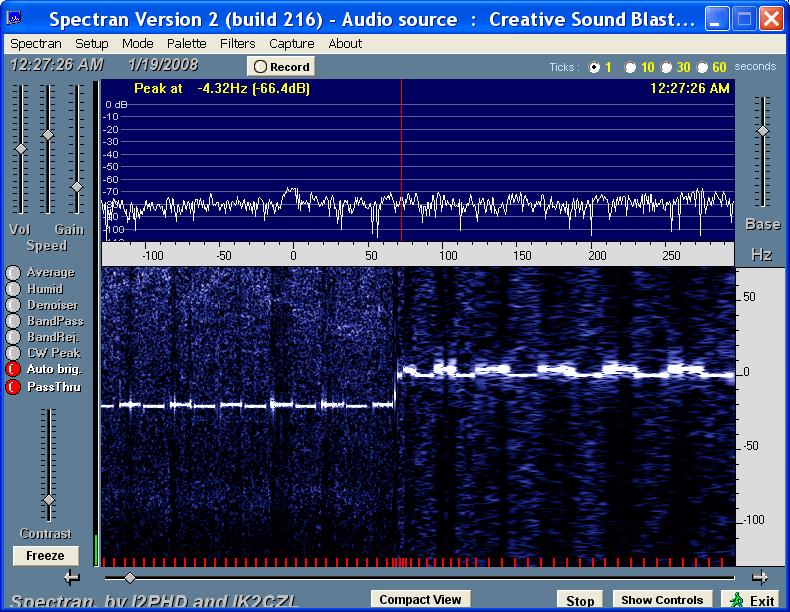Click the 1/19/2008 date text
Screen dimensions: 790x612
[163, 65]
